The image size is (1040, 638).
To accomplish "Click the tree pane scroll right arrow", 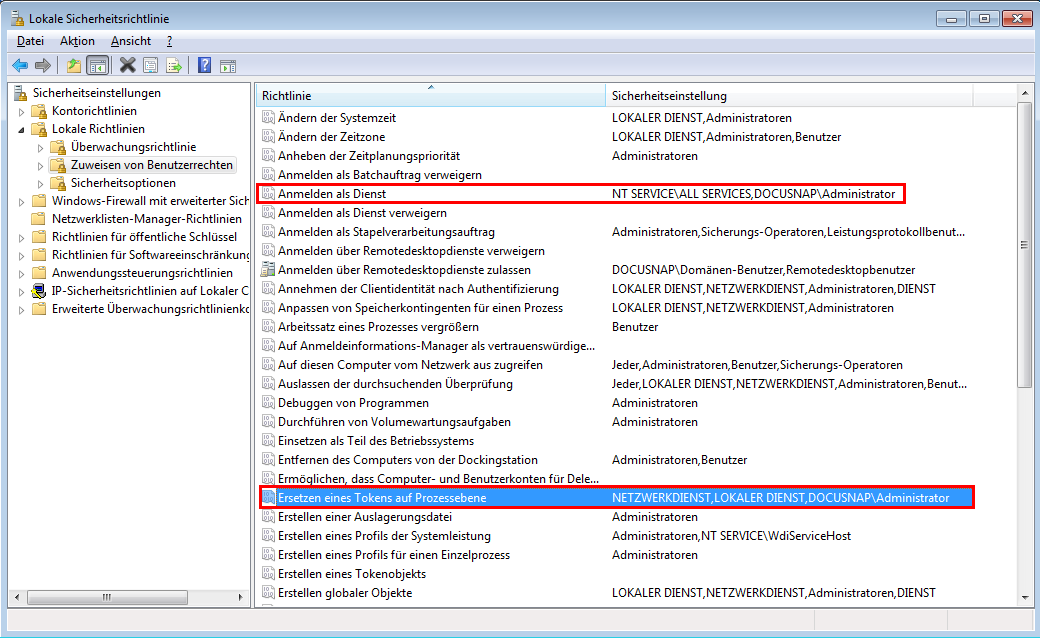I will 240,597.
